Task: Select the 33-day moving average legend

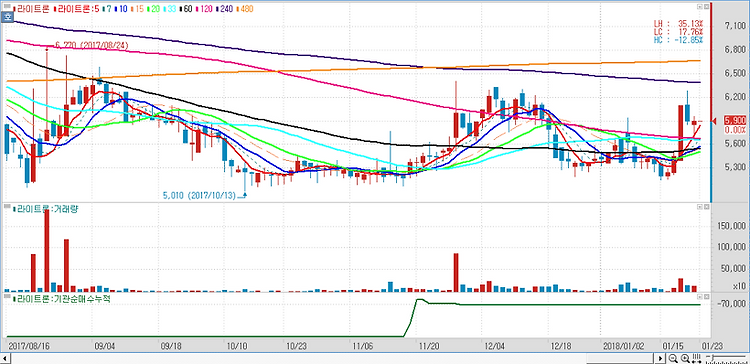Action: 170,9
